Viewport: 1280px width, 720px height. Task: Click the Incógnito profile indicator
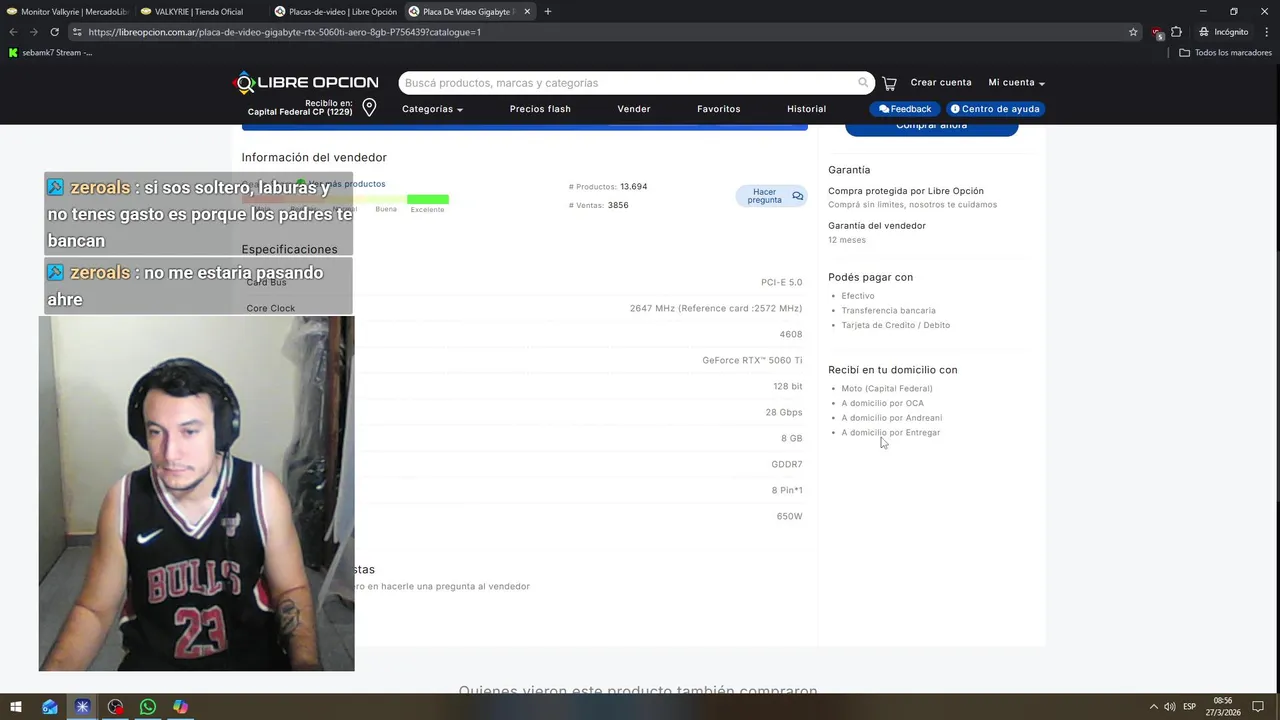coord(1224,32)
